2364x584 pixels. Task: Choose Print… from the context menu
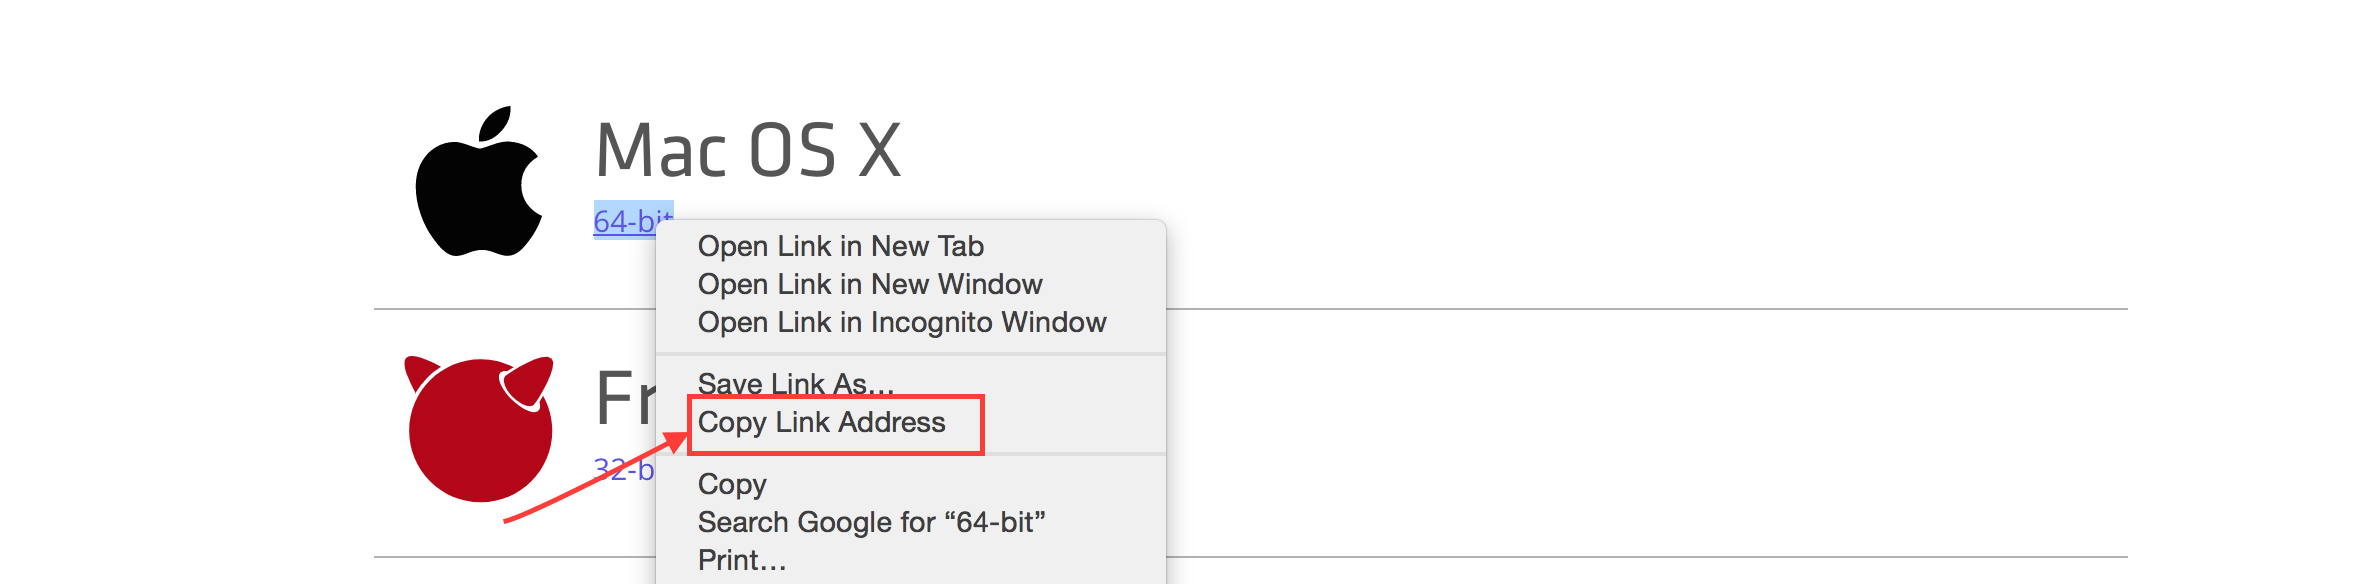point(742,560)
